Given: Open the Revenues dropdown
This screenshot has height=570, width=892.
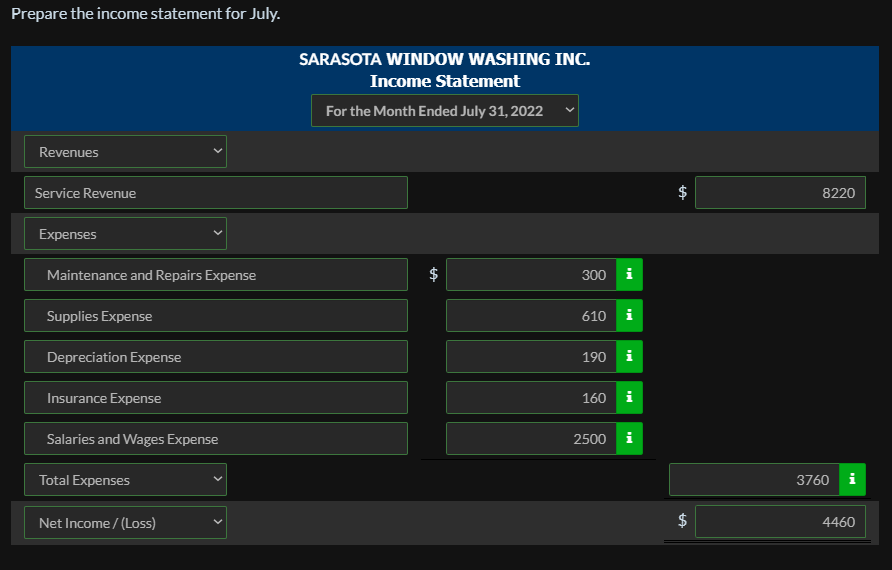Looking at the screenshot, I should click(x=125, y=152).
